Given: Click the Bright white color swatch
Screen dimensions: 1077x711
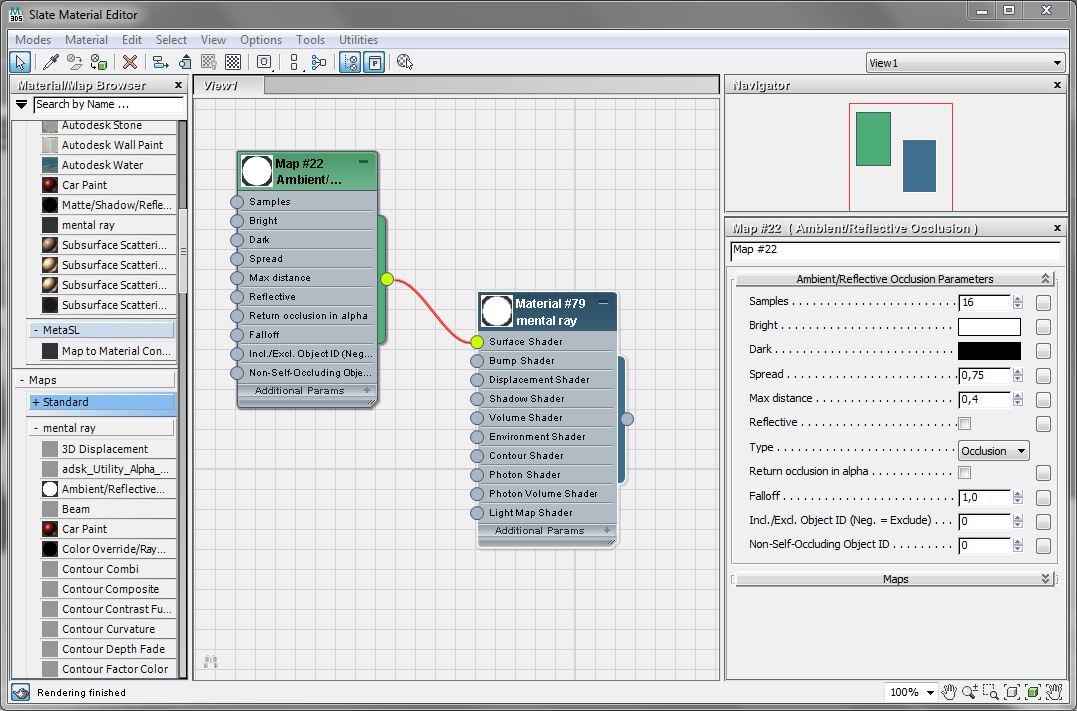Looking at the screenshot, I should coord(989,327).
